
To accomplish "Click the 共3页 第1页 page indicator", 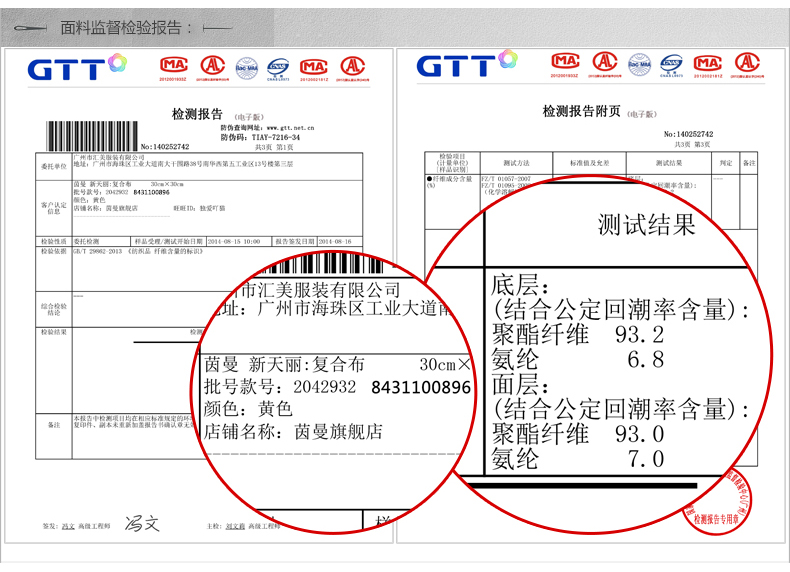I will [x=274, y=147].
